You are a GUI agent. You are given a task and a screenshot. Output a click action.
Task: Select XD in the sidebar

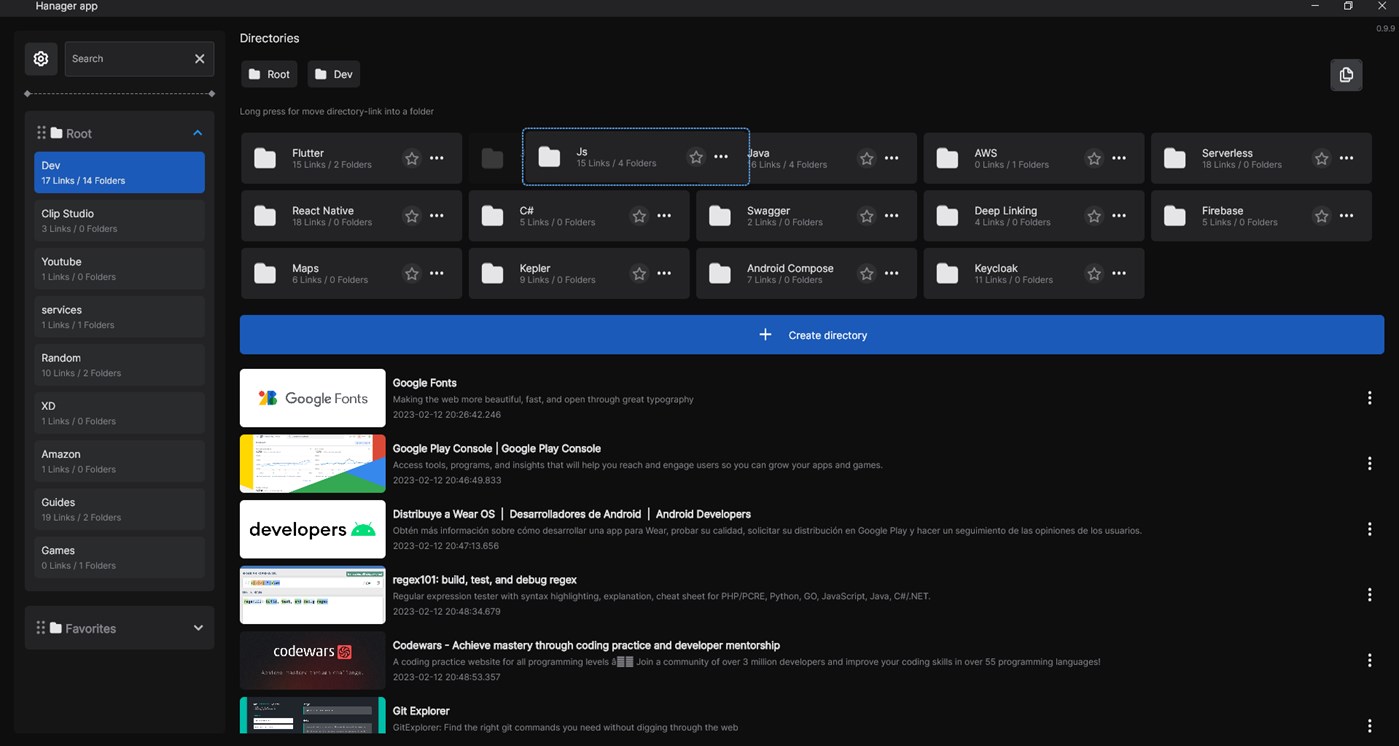click(x=119, y=413)
